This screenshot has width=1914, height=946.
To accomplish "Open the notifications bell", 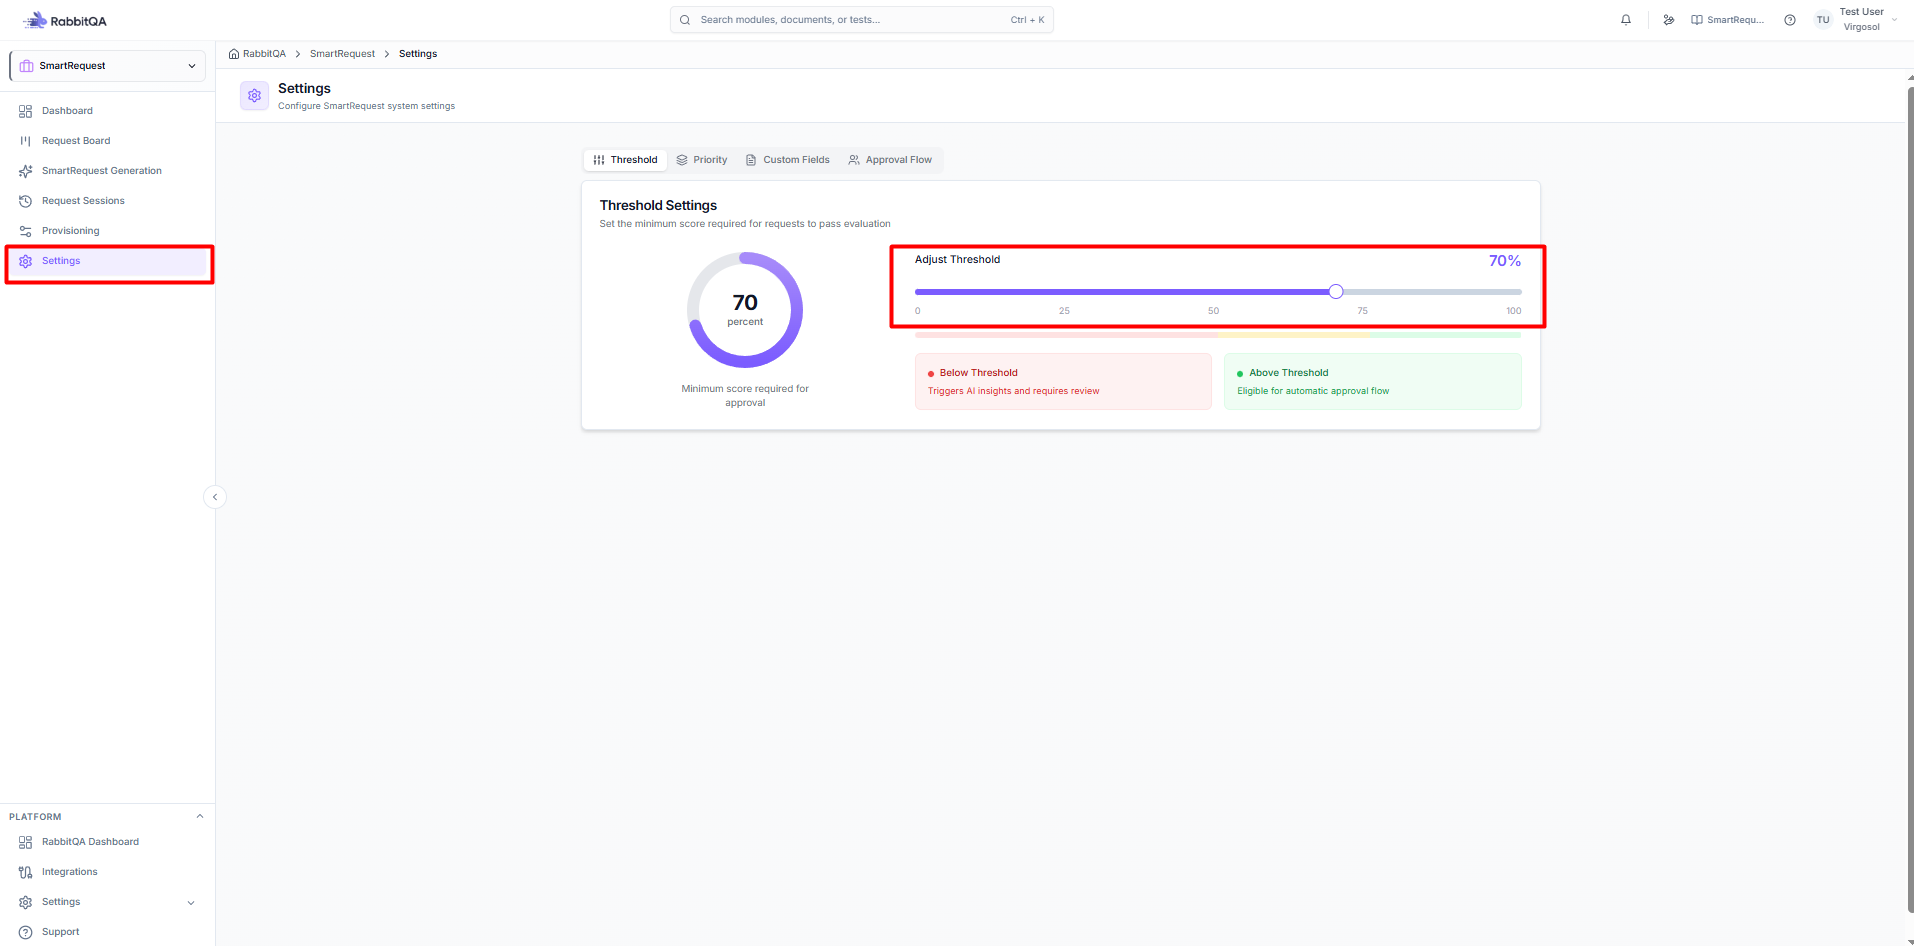I will [1626, 20].
